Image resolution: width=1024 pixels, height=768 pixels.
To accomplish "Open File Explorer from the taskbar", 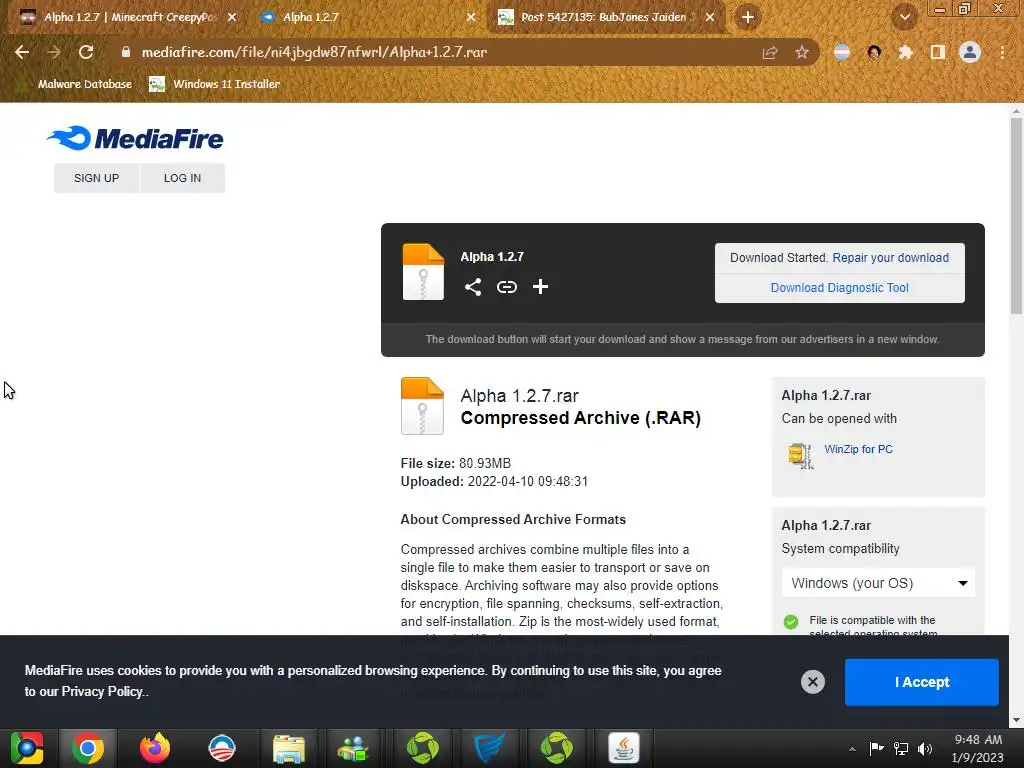I will 289,748.
